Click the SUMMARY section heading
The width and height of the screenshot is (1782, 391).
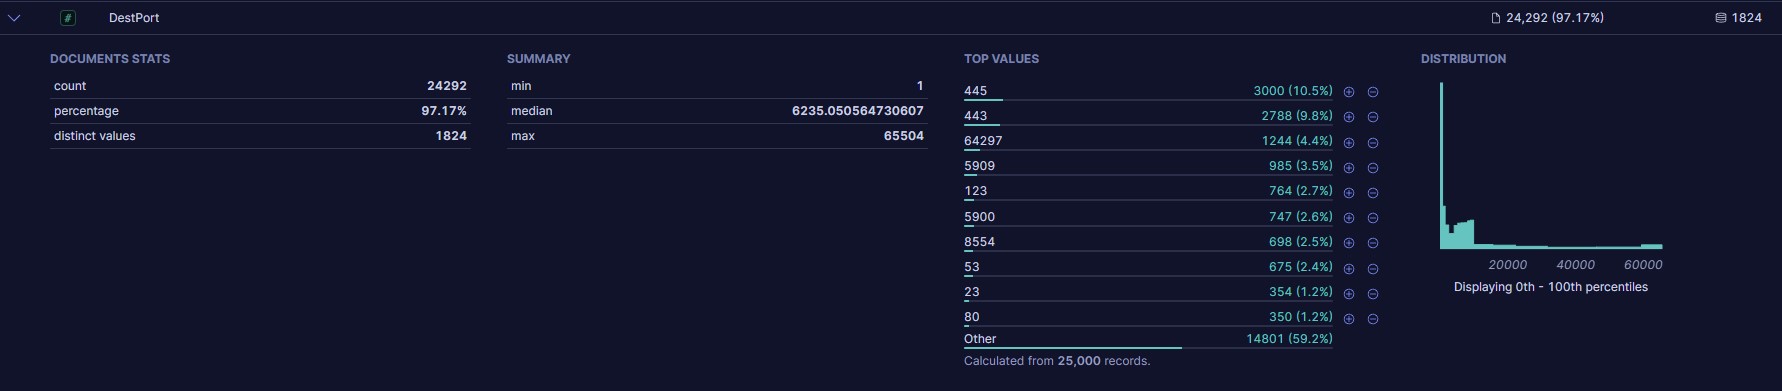538,59
